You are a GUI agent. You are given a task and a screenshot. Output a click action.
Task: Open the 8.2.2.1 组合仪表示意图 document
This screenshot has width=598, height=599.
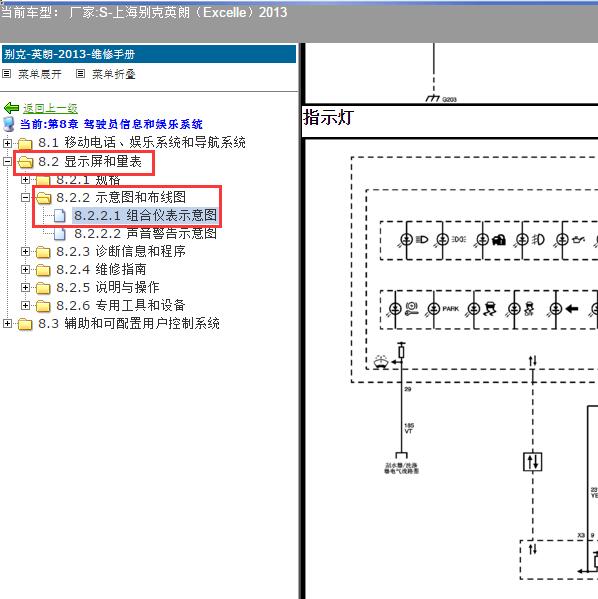click(145, 215)
